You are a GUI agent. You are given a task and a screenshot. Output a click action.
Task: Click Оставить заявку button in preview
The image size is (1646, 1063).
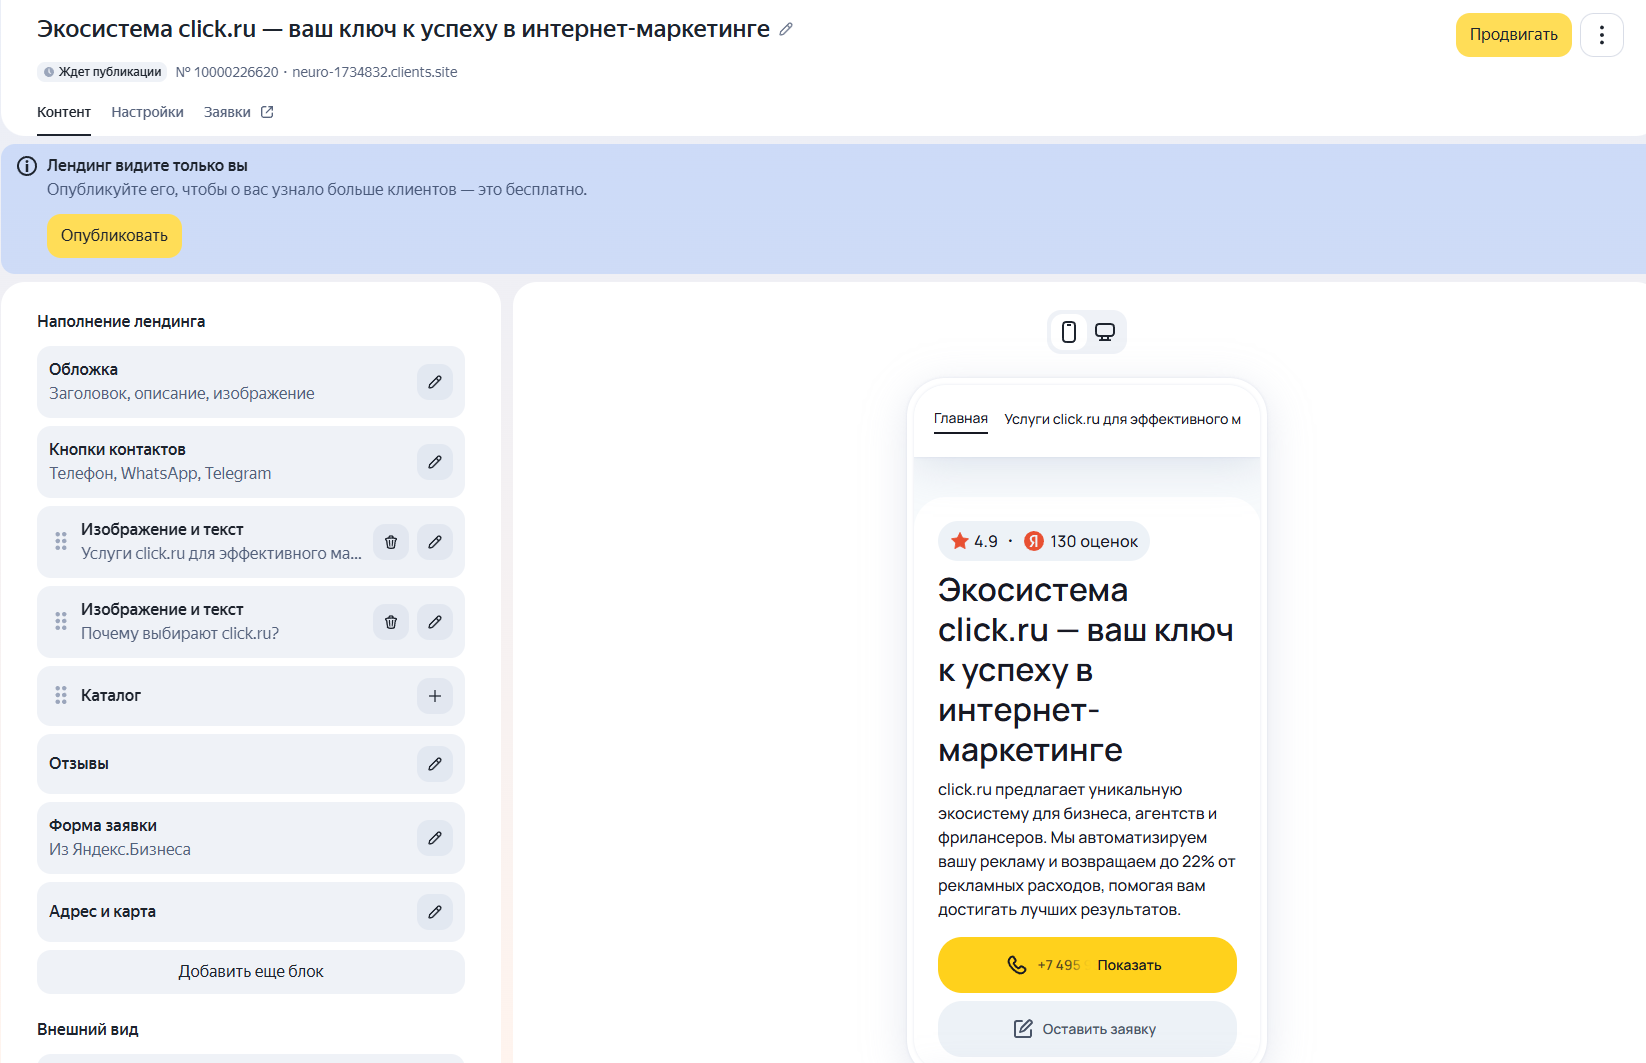click(x=1087, y=1029)
